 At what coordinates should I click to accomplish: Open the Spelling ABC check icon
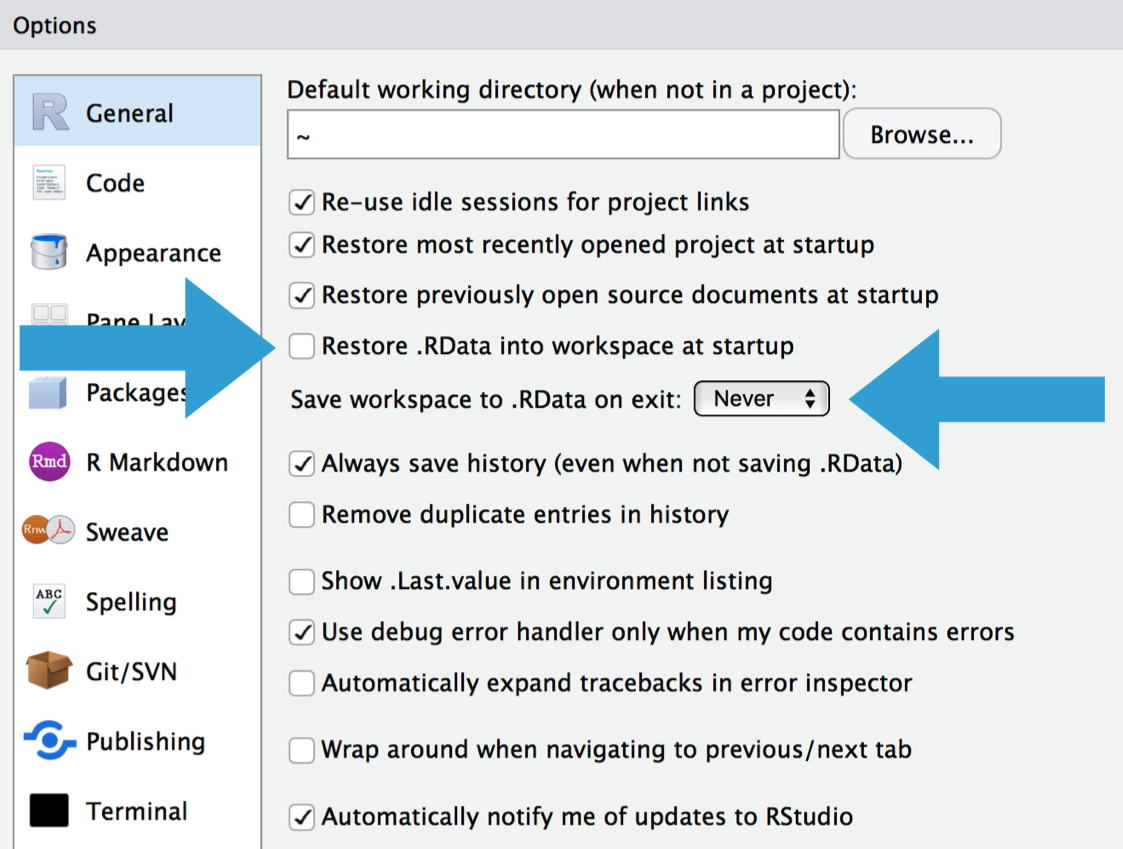pos(49,600)
